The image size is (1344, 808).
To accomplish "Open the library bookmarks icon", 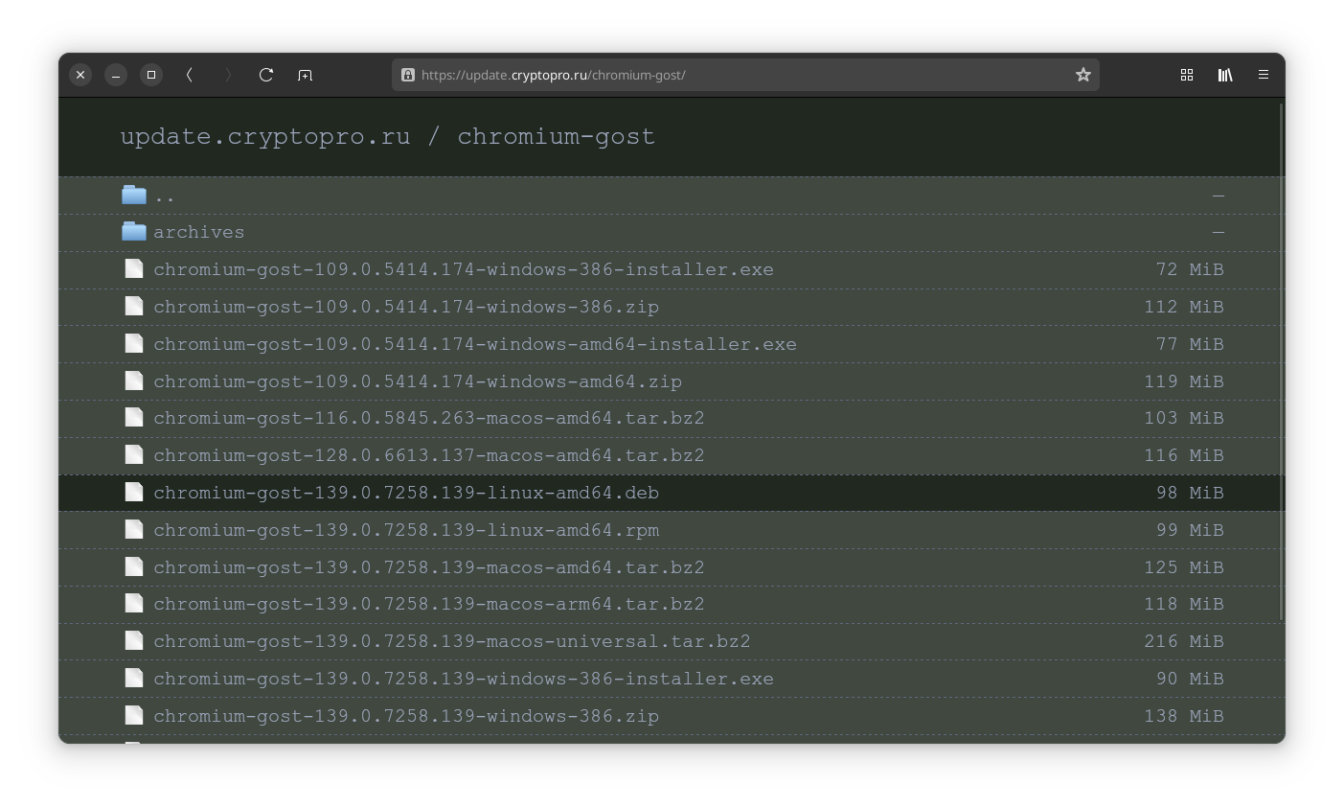I will point(1225,75).
